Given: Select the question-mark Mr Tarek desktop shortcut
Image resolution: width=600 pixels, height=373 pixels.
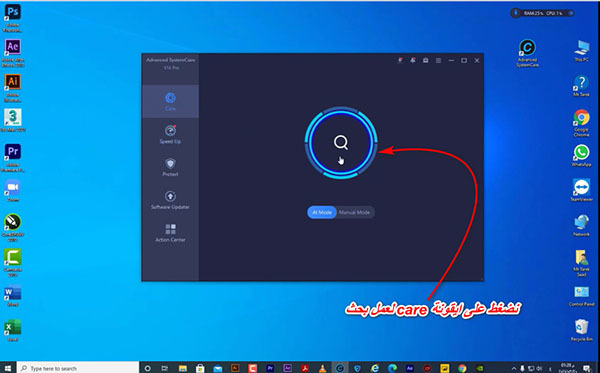Looking at the screenshot, I should click(582, 86).
